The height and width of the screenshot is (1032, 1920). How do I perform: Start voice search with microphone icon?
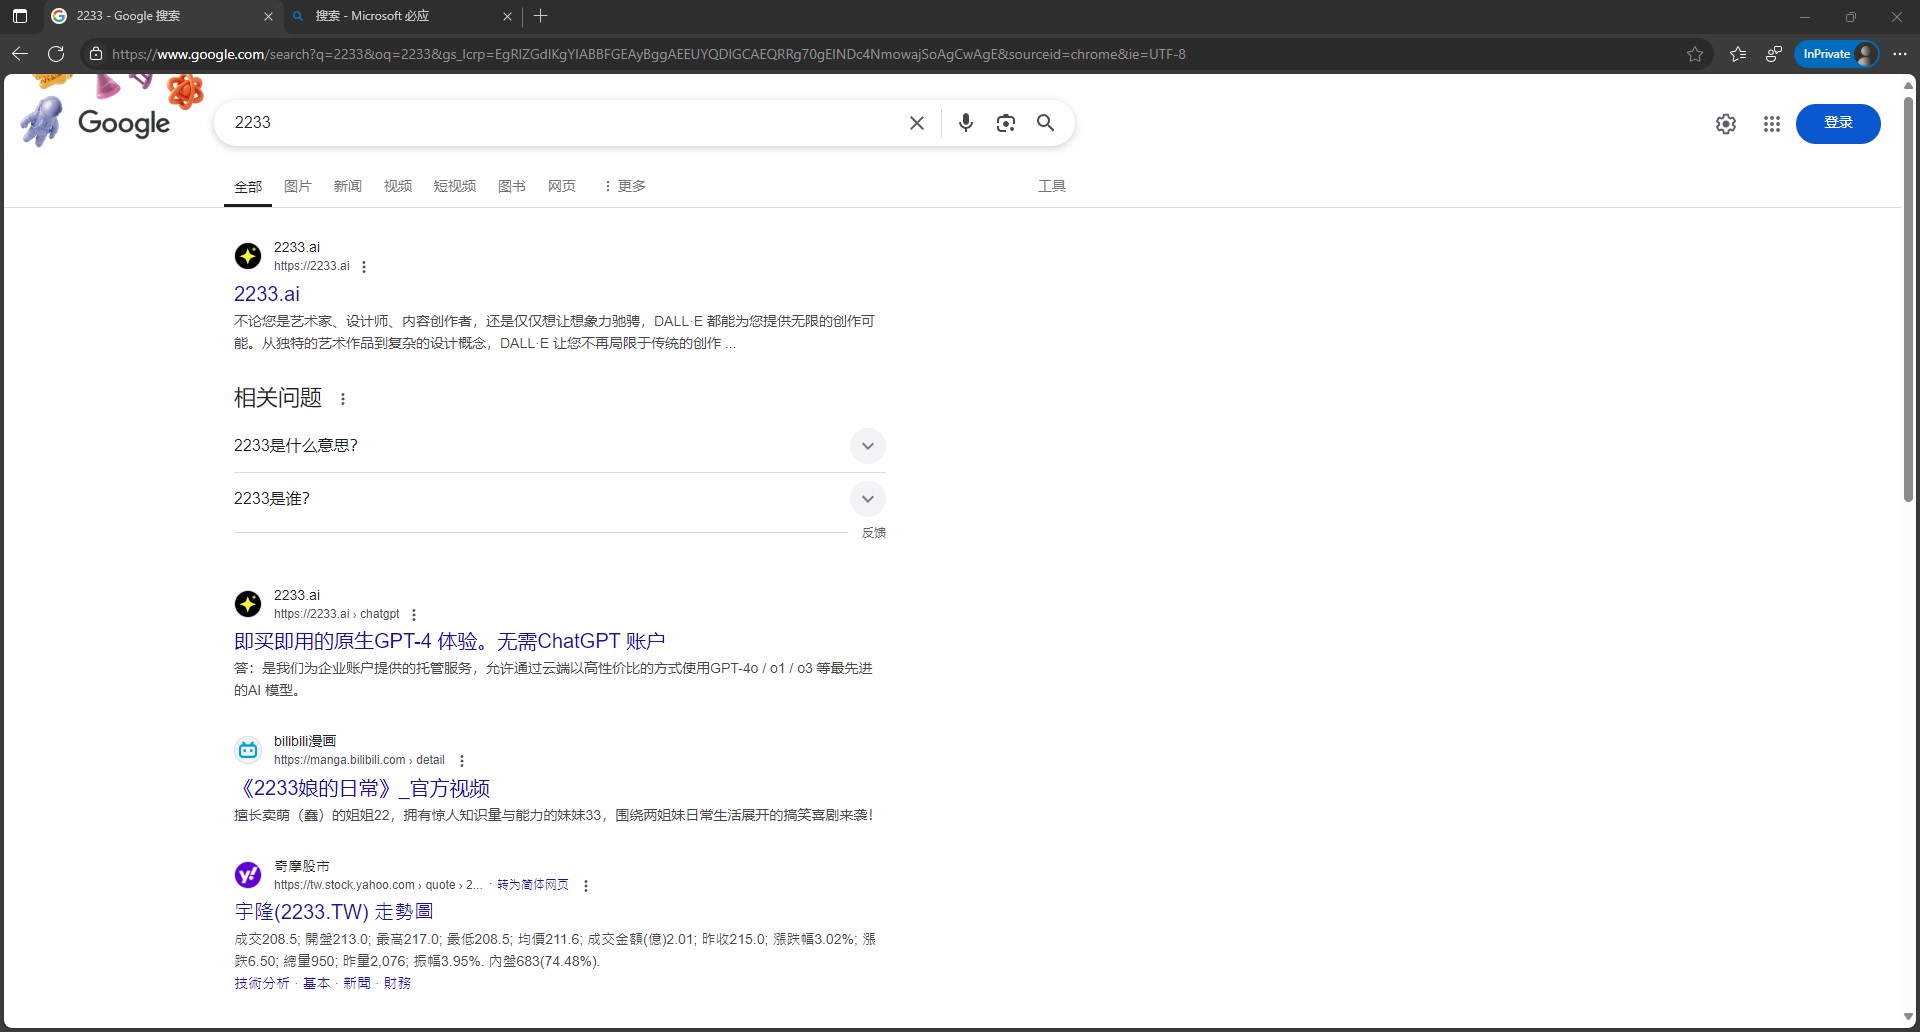[x=965, y=123]
